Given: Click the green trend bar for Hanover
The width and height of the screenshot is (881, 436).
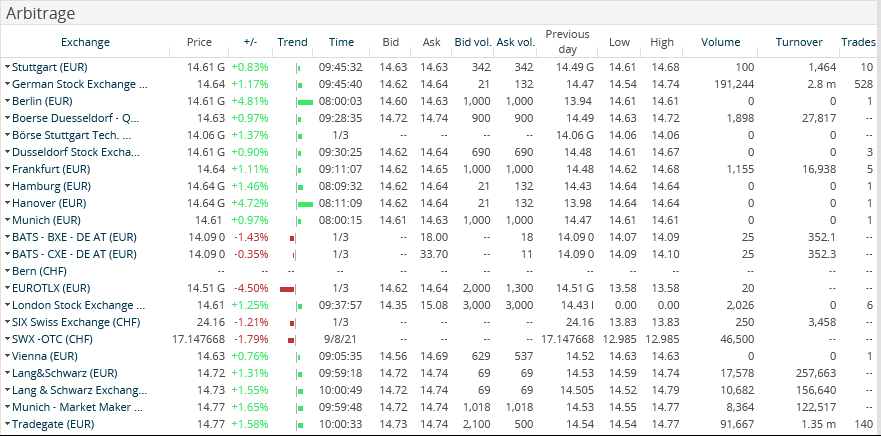Looking at the screenshot, I should point(305,203).
